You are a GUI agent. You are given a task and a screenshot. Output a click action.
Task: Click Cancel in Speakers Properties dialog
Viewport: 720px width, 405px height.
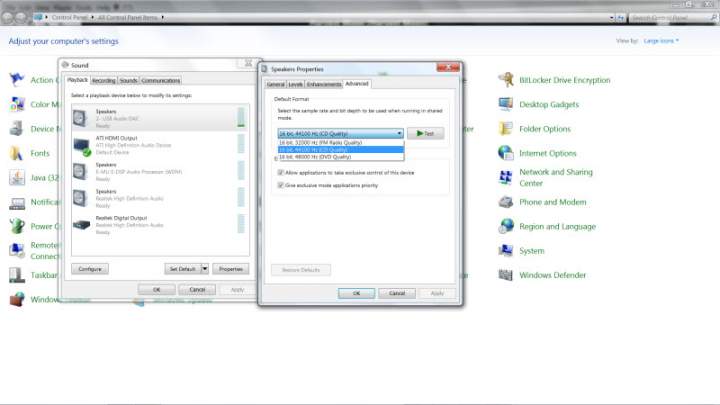[397, 293]
